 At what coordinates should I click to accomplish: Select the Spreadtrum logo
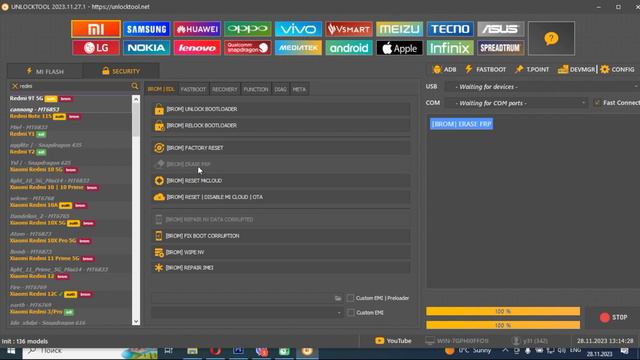(x=501, y=48)
